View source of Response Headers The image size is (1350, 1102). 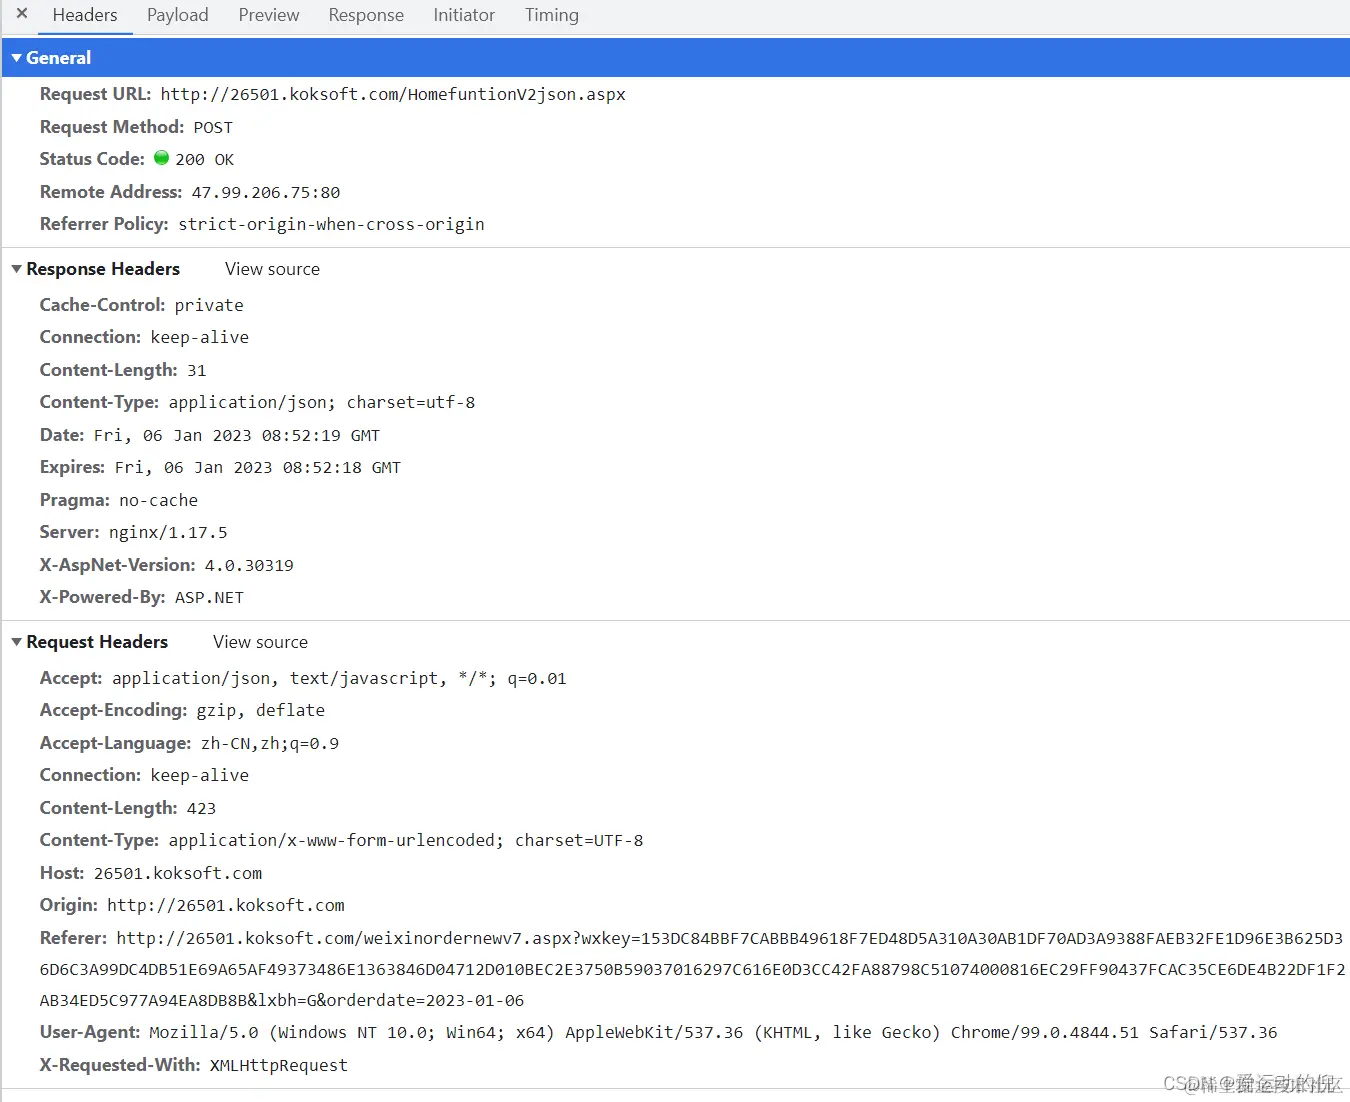click(x=272, y=269)
